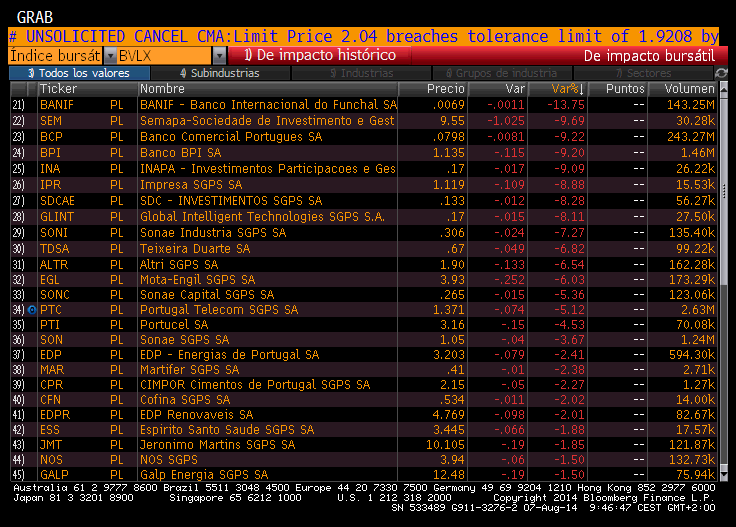Click row number 21) for BANIF
Viewport: 736px width, 527px height.
coord(18,105)
